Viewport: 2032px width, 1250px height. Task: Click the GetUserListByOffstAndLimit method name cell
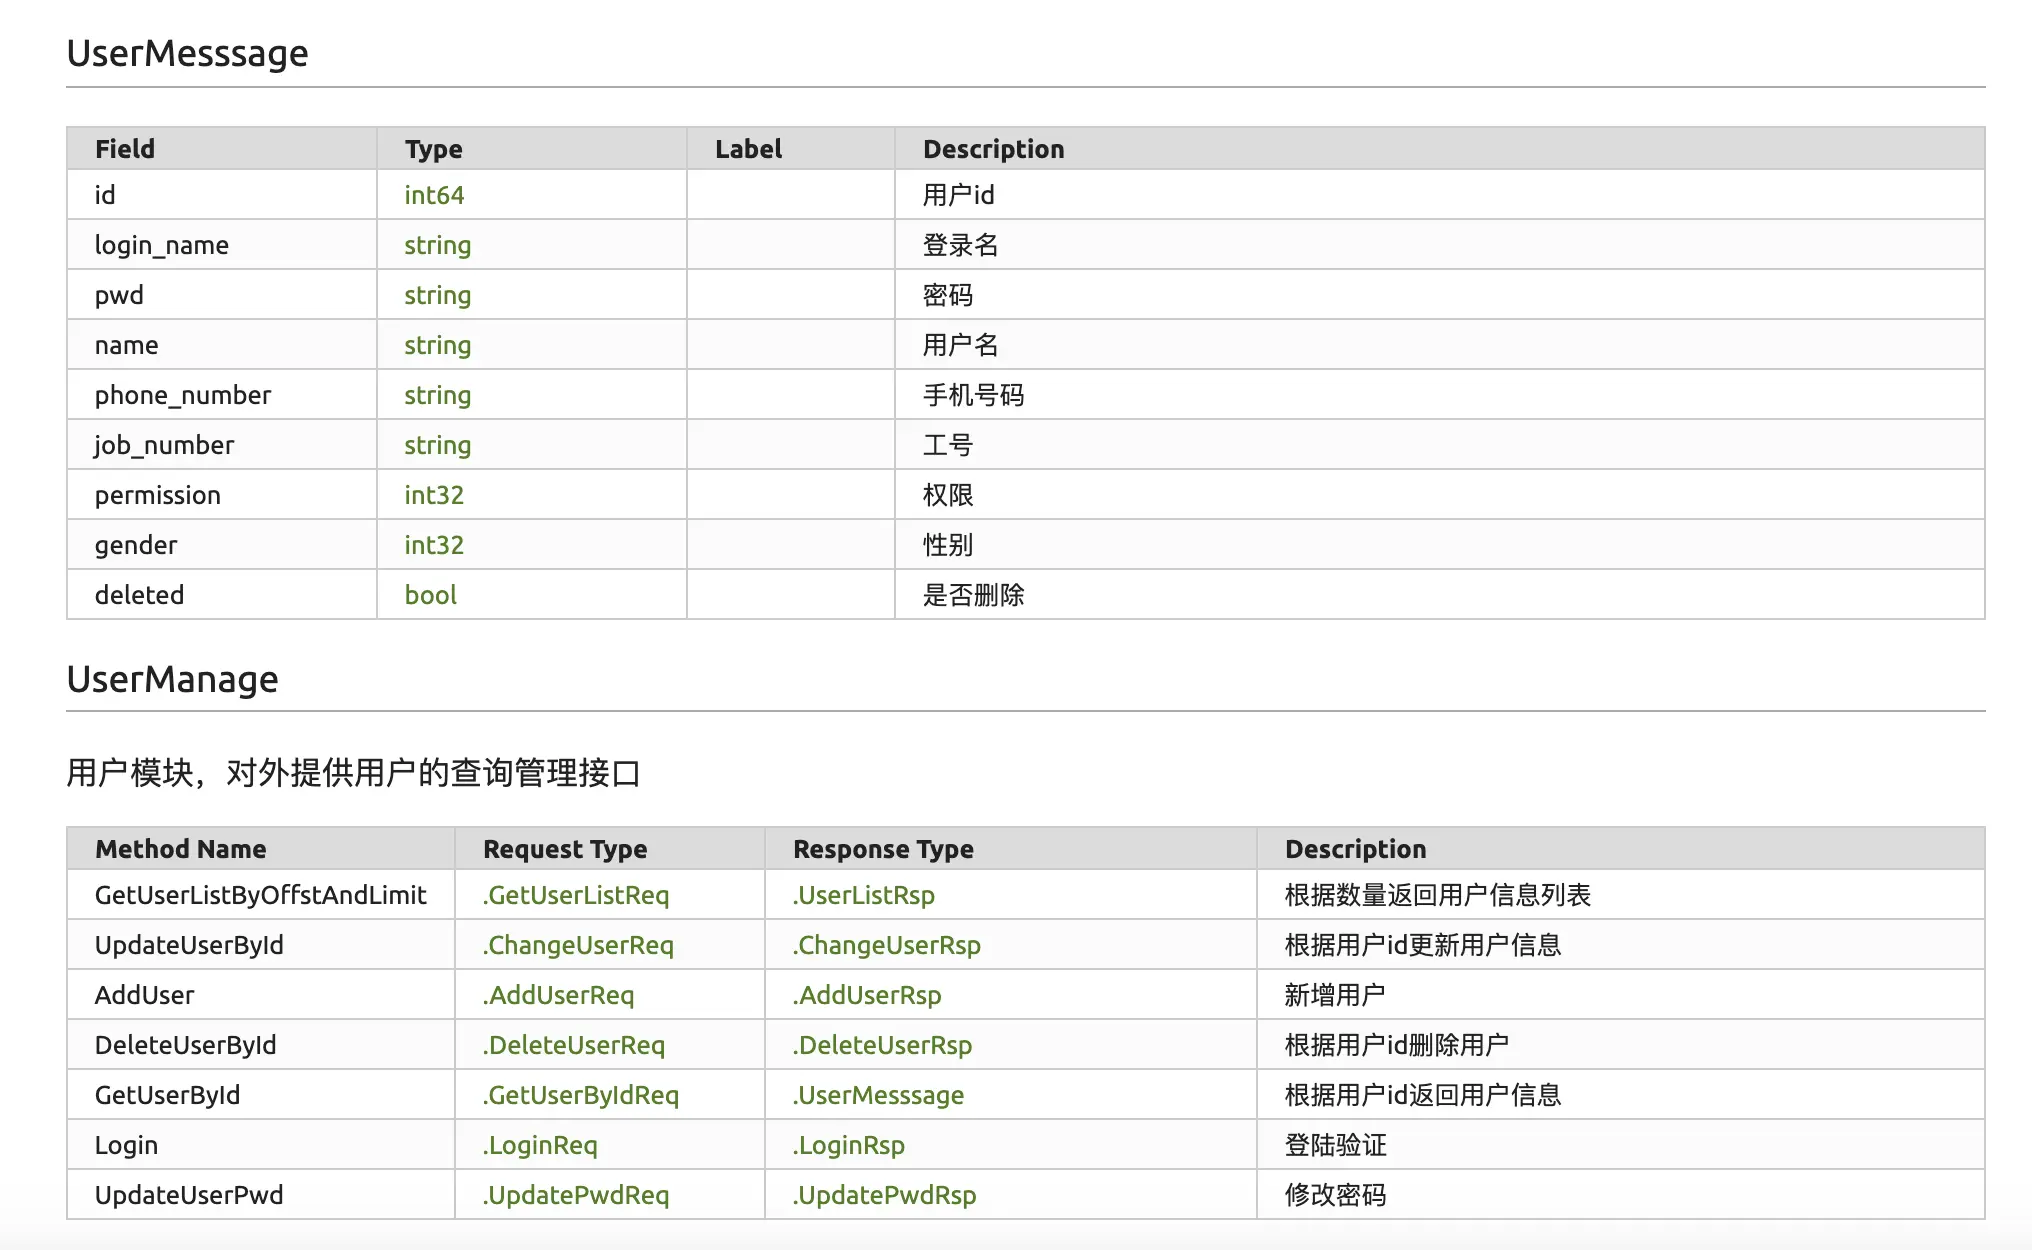point(260,895)
